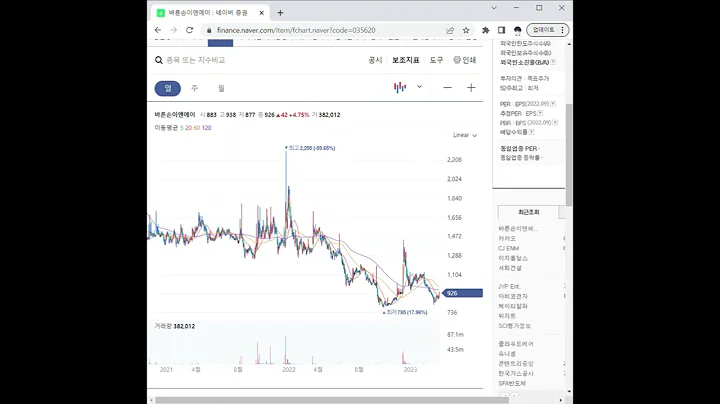Screen dimensions: 720x404
Task: Select the 최근조회 tab
Action: [529, 212]
